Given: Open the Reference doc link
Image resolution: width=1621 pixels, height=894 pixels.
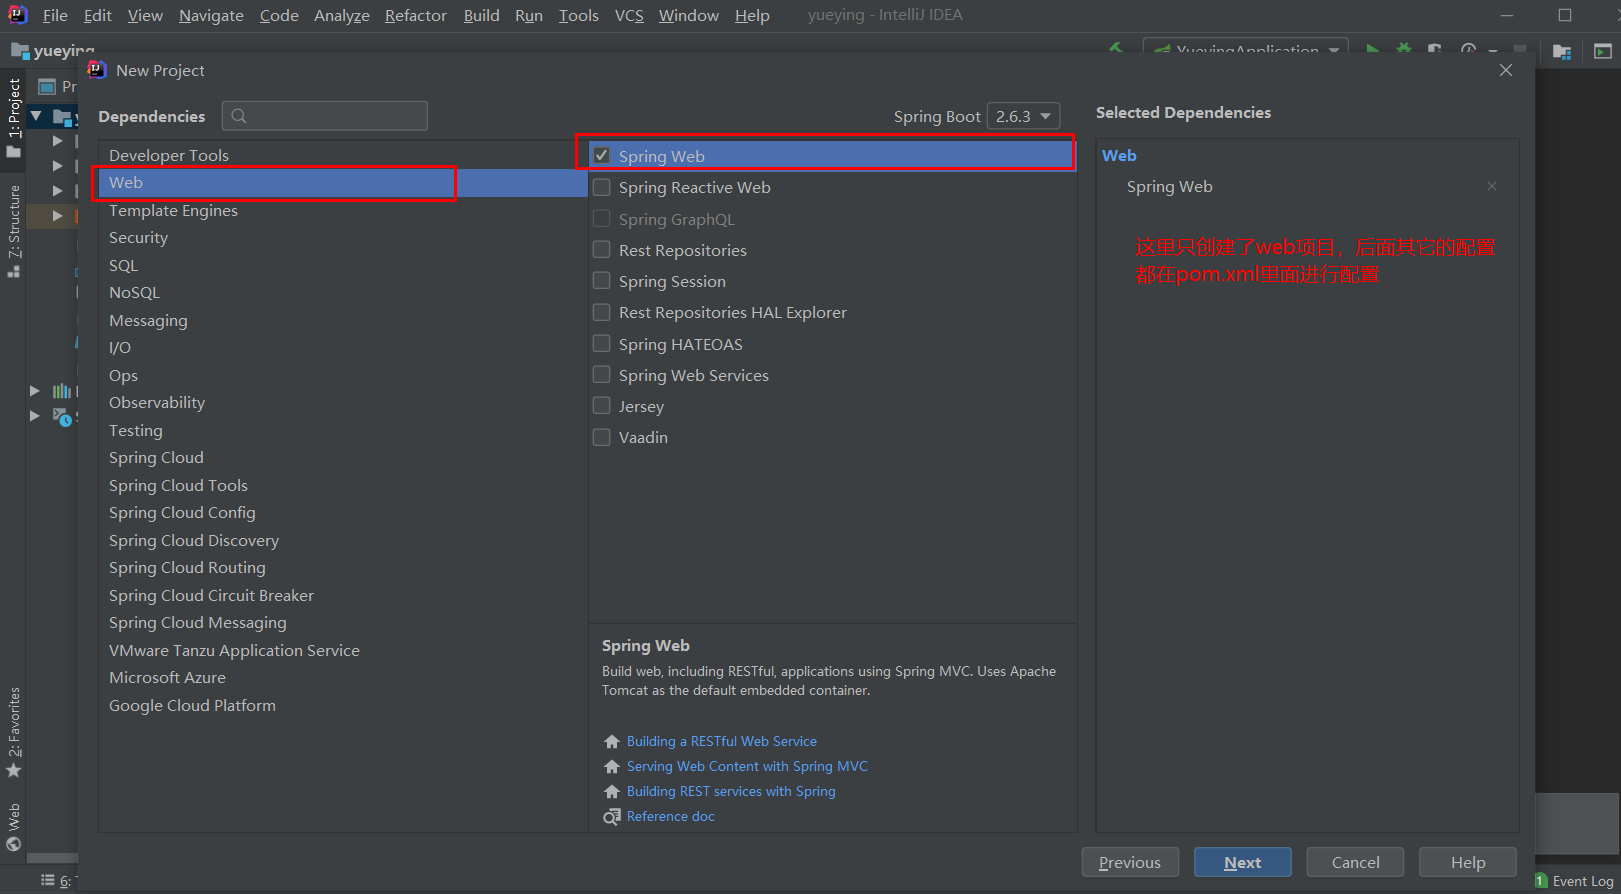Looking at the screenshot, I should pyautogui.click(x=670, y=816).
